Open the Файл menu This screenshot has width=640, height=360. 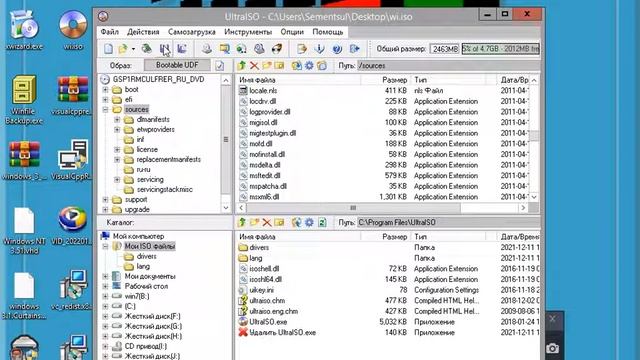coord(109,32)
